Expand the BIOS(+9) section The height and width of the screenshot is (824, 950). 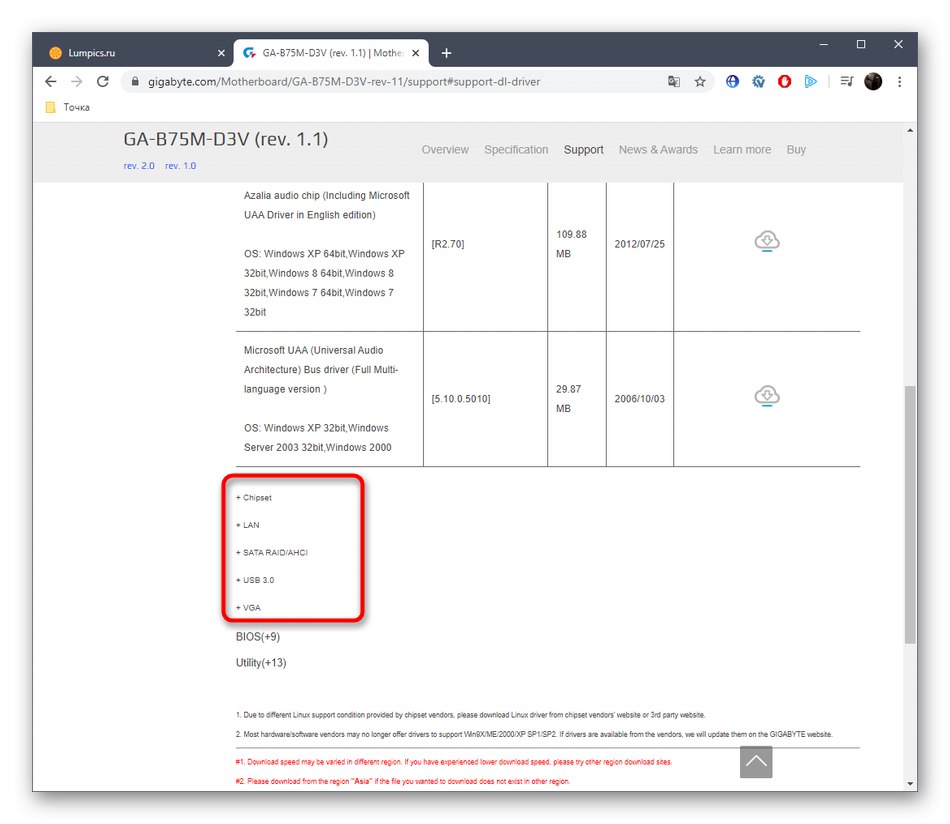pyautogui.click(x=258, y=637)
